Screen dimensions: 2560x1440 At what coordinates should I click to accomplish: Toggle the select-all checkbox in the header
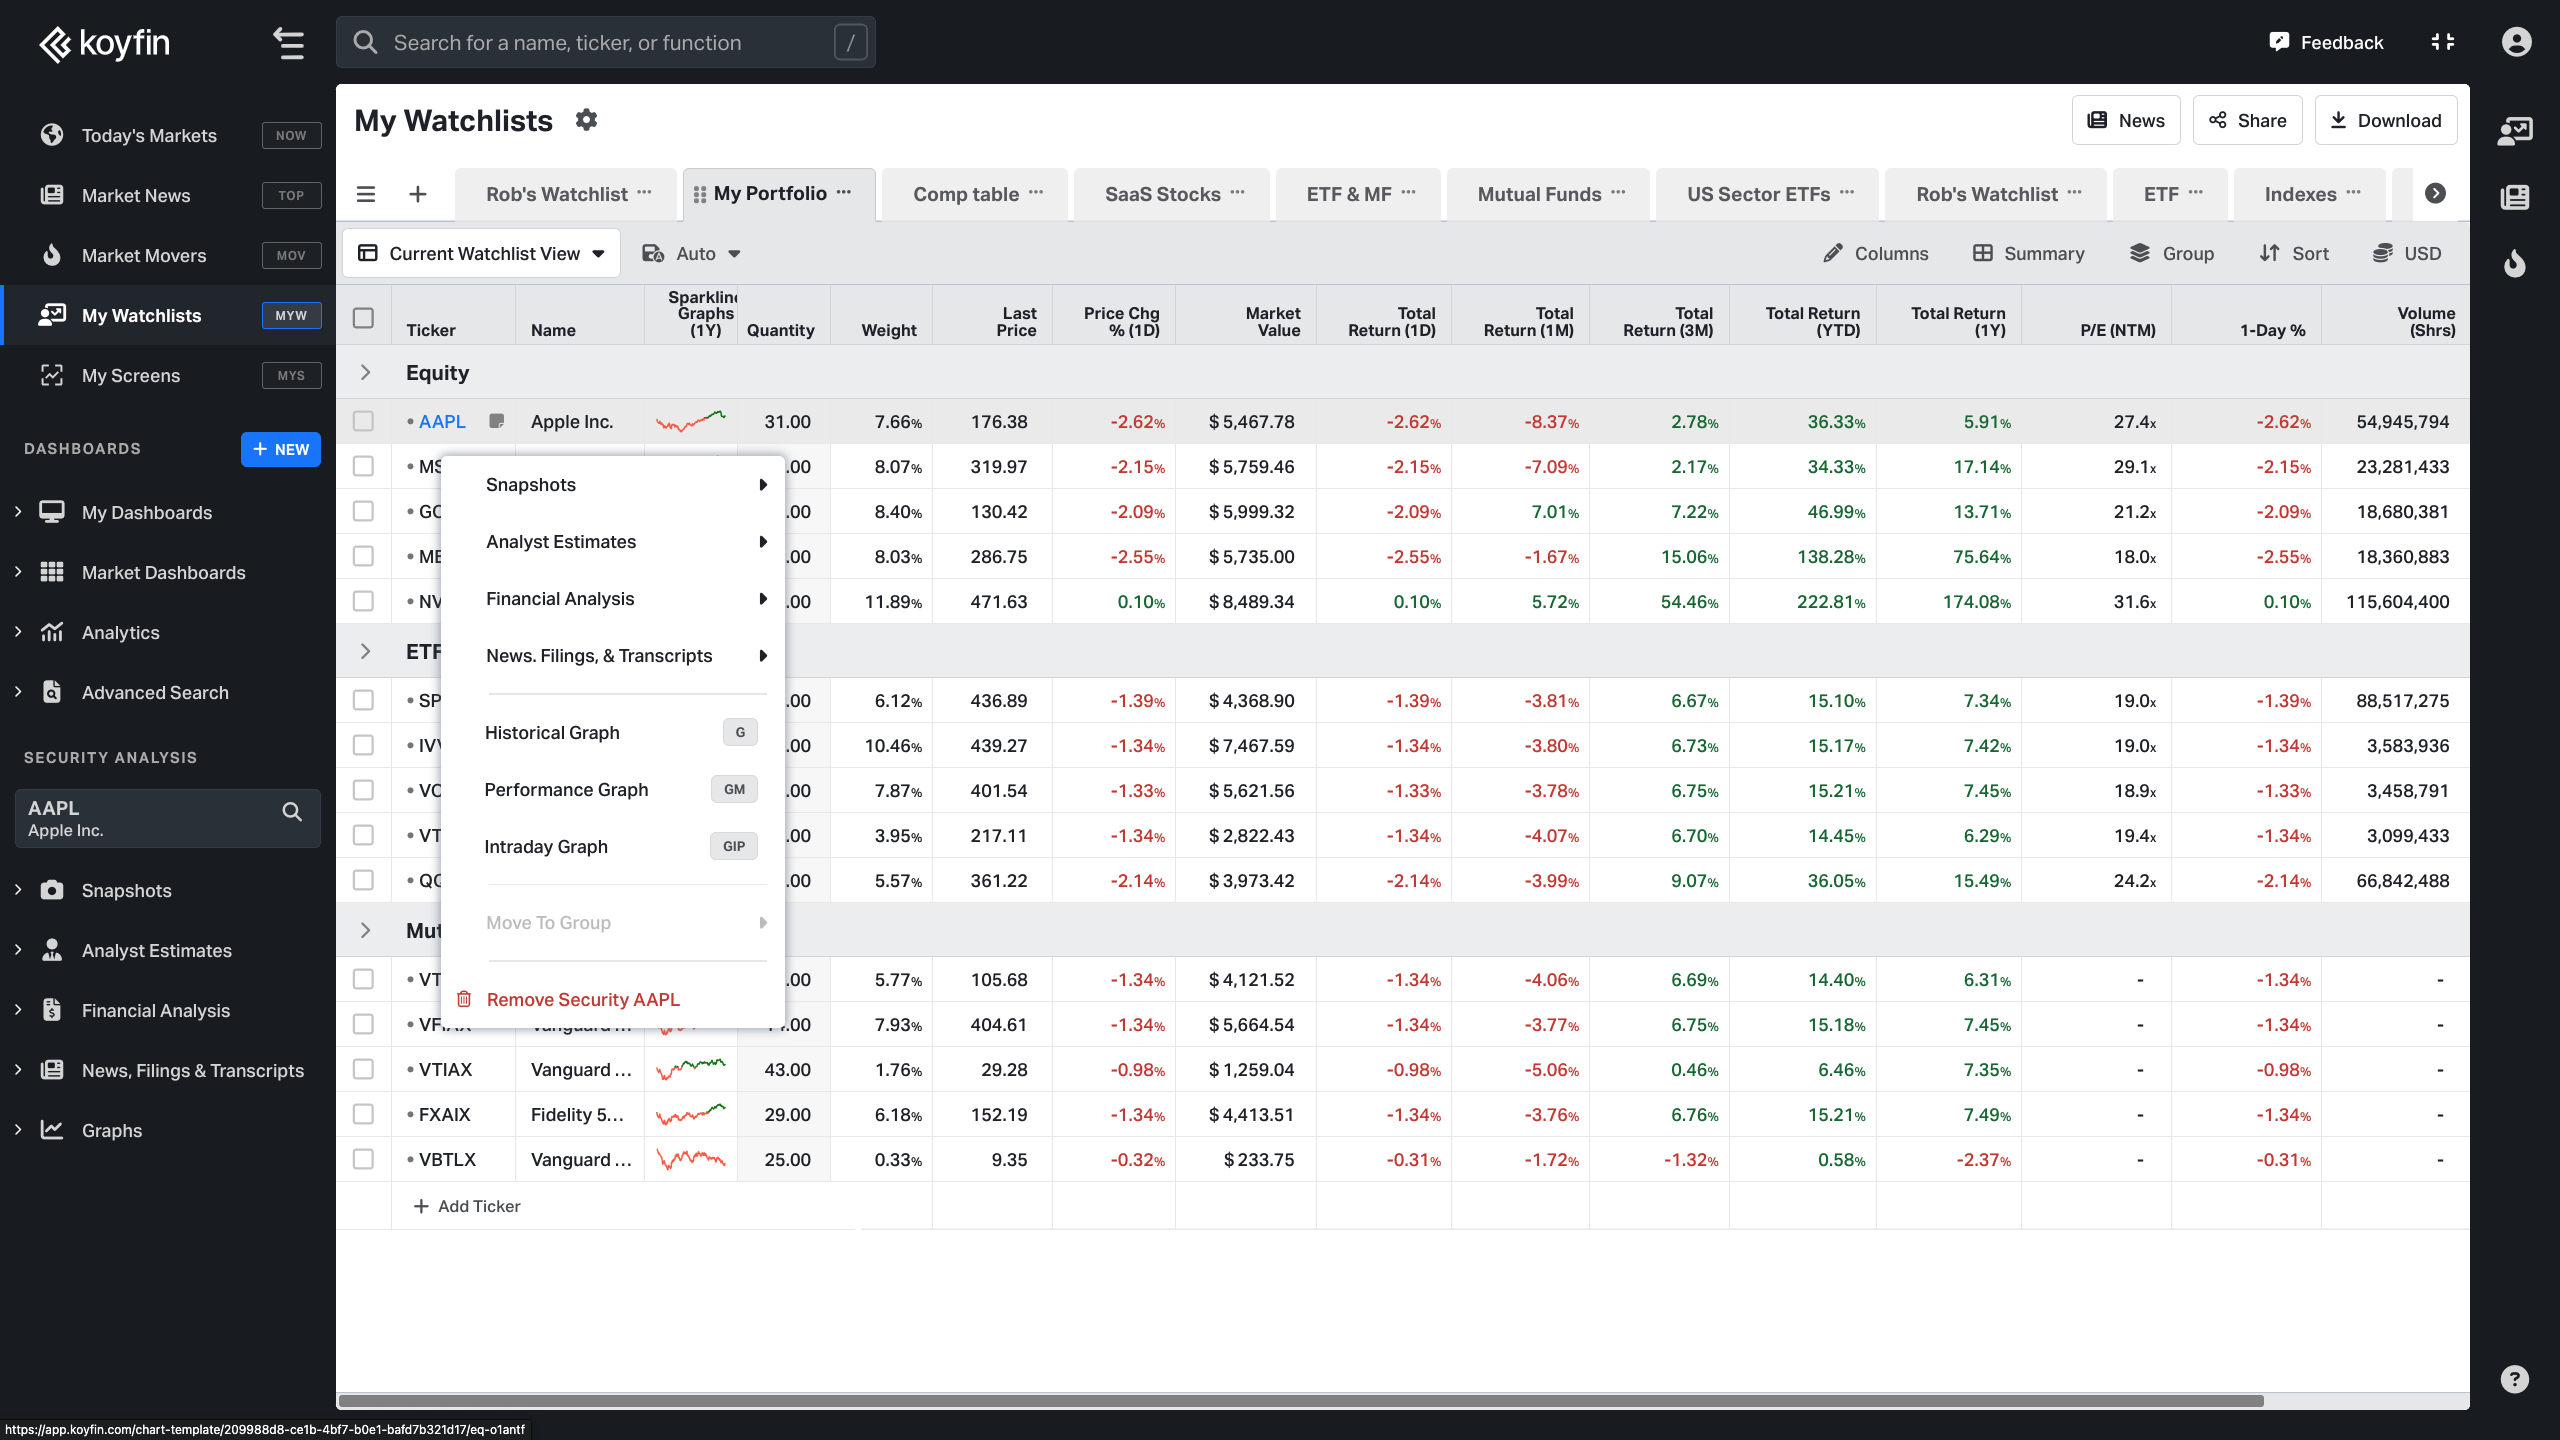pos(363,318)
